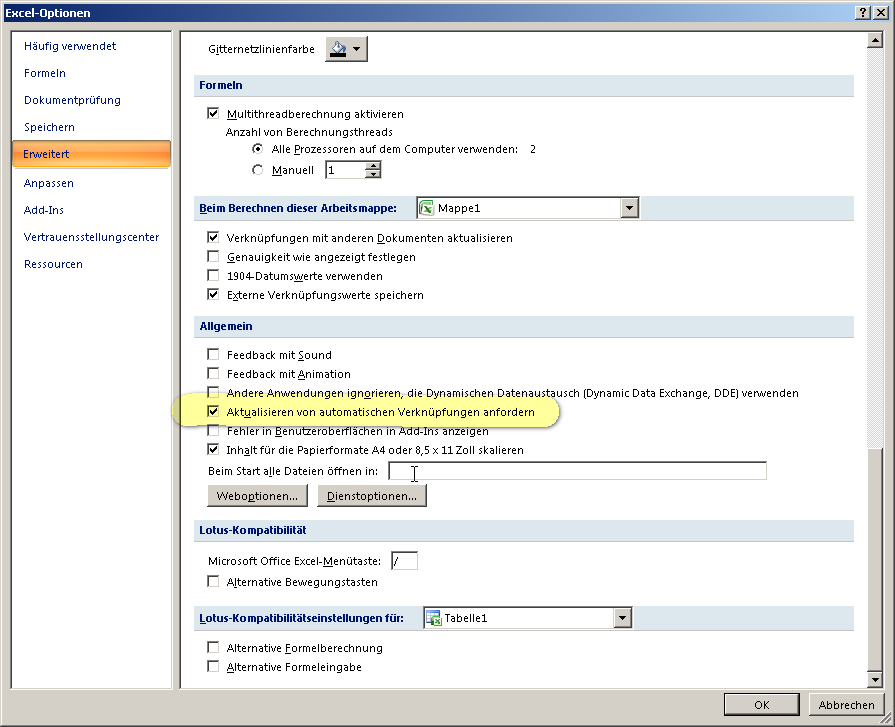Click the scrollbar up arrow
895x727 pixels.
(x=875, y=41)
